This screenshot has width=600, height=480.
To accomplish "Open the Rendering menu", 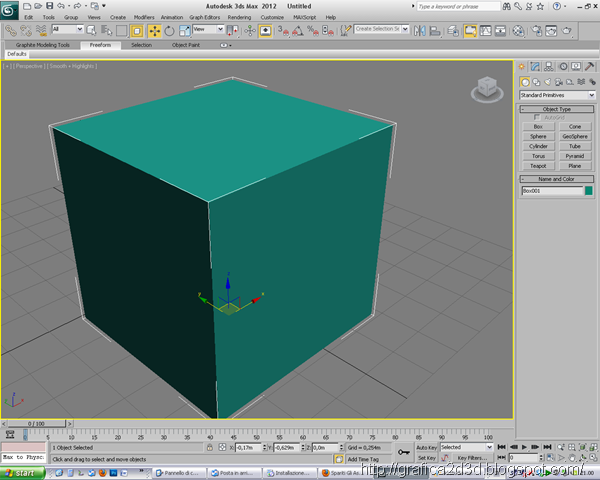I will [x=239, y=17].
